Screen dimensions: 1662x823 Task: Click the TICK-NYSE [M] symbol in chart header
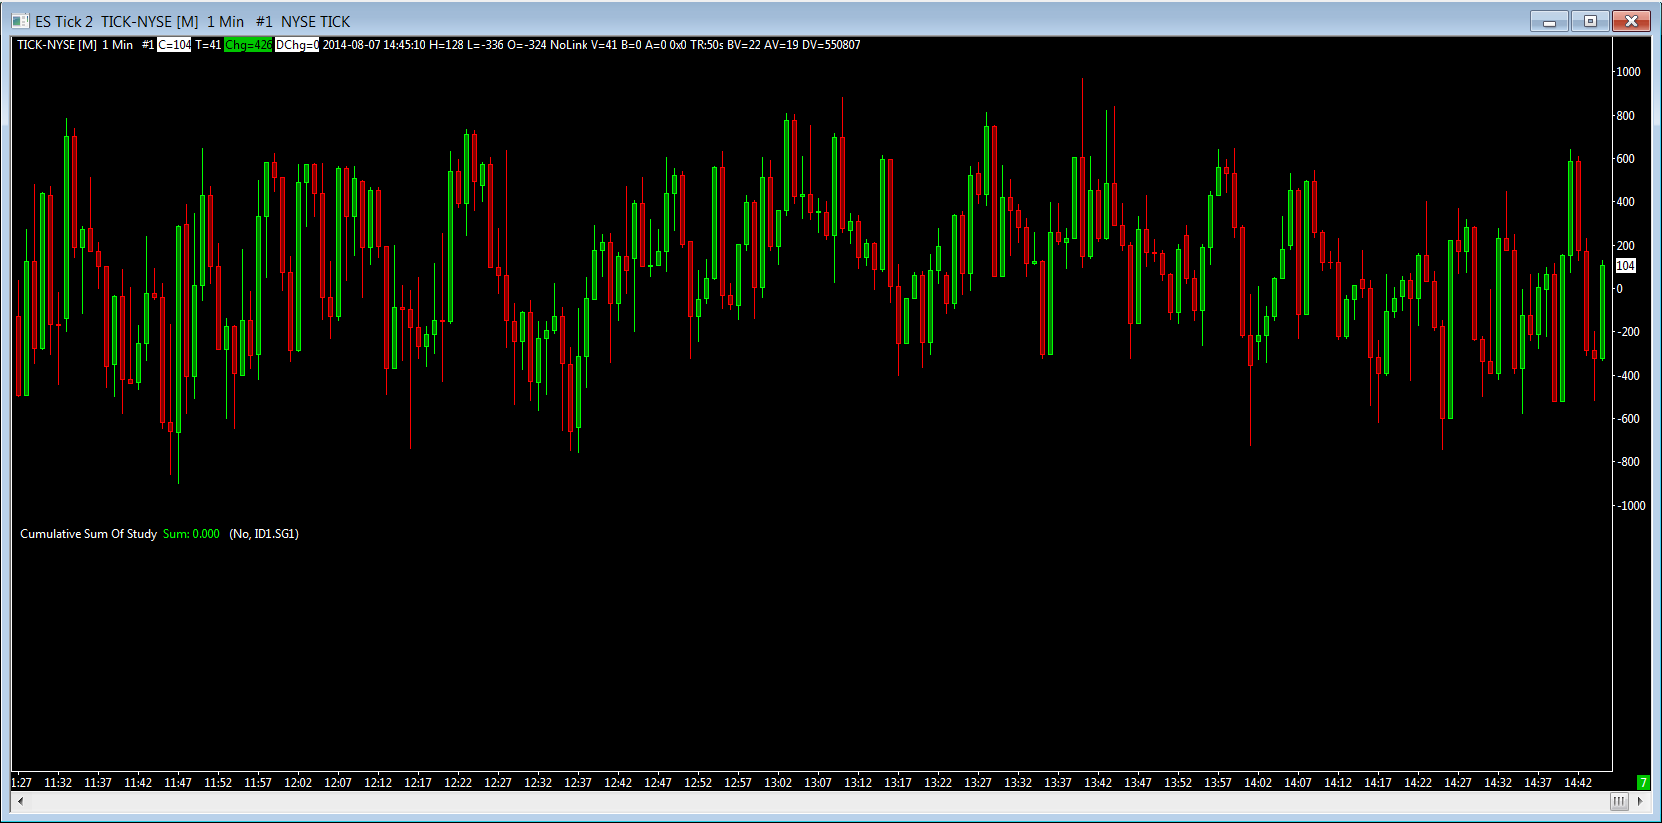57,45
